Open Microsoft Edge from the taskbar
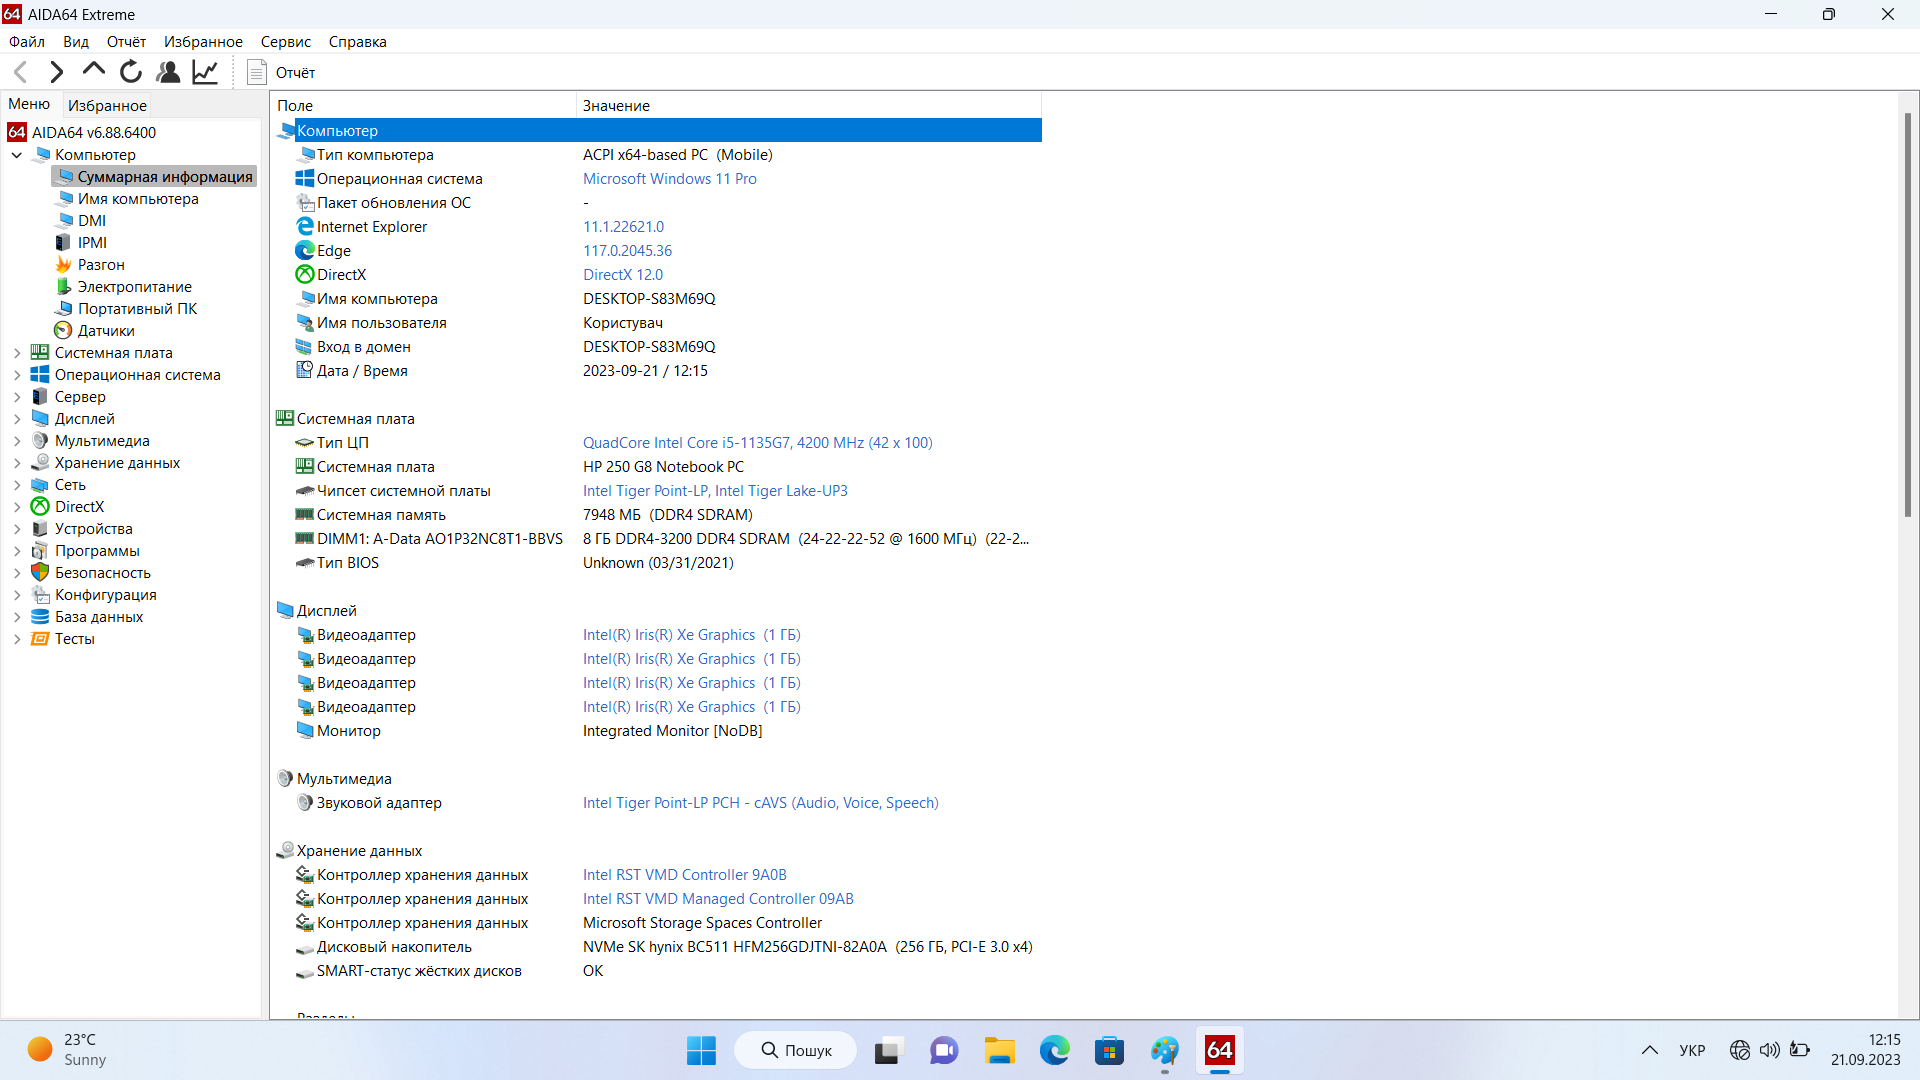1920x1080 pixels. [x=1054, y=1050]
